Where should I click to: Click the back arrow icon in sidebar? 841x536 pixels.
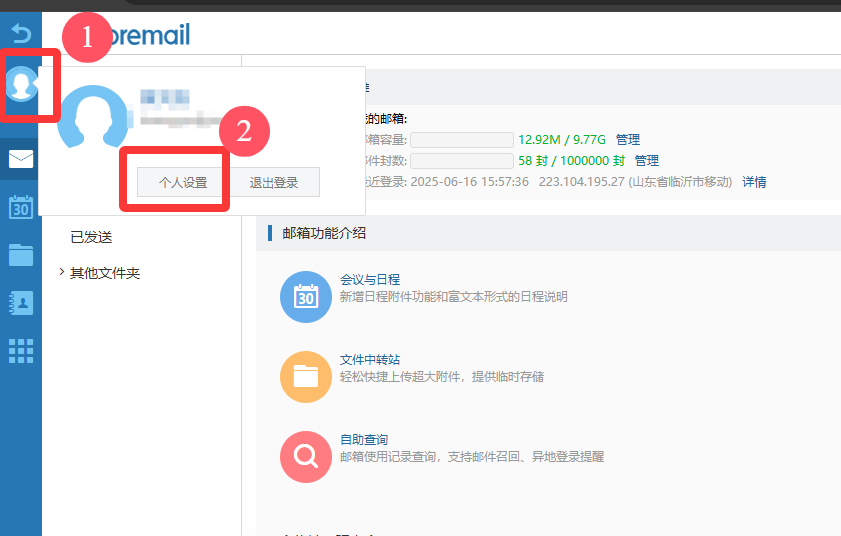coord(20,33)
